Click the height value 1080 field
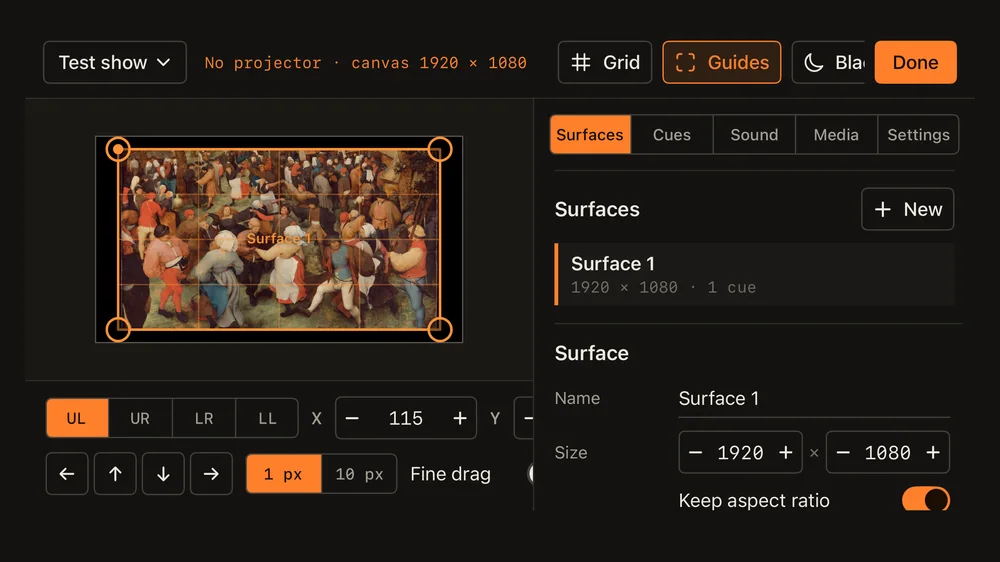The height and width of the screenshot is (562, 1000). pos(888,452)
